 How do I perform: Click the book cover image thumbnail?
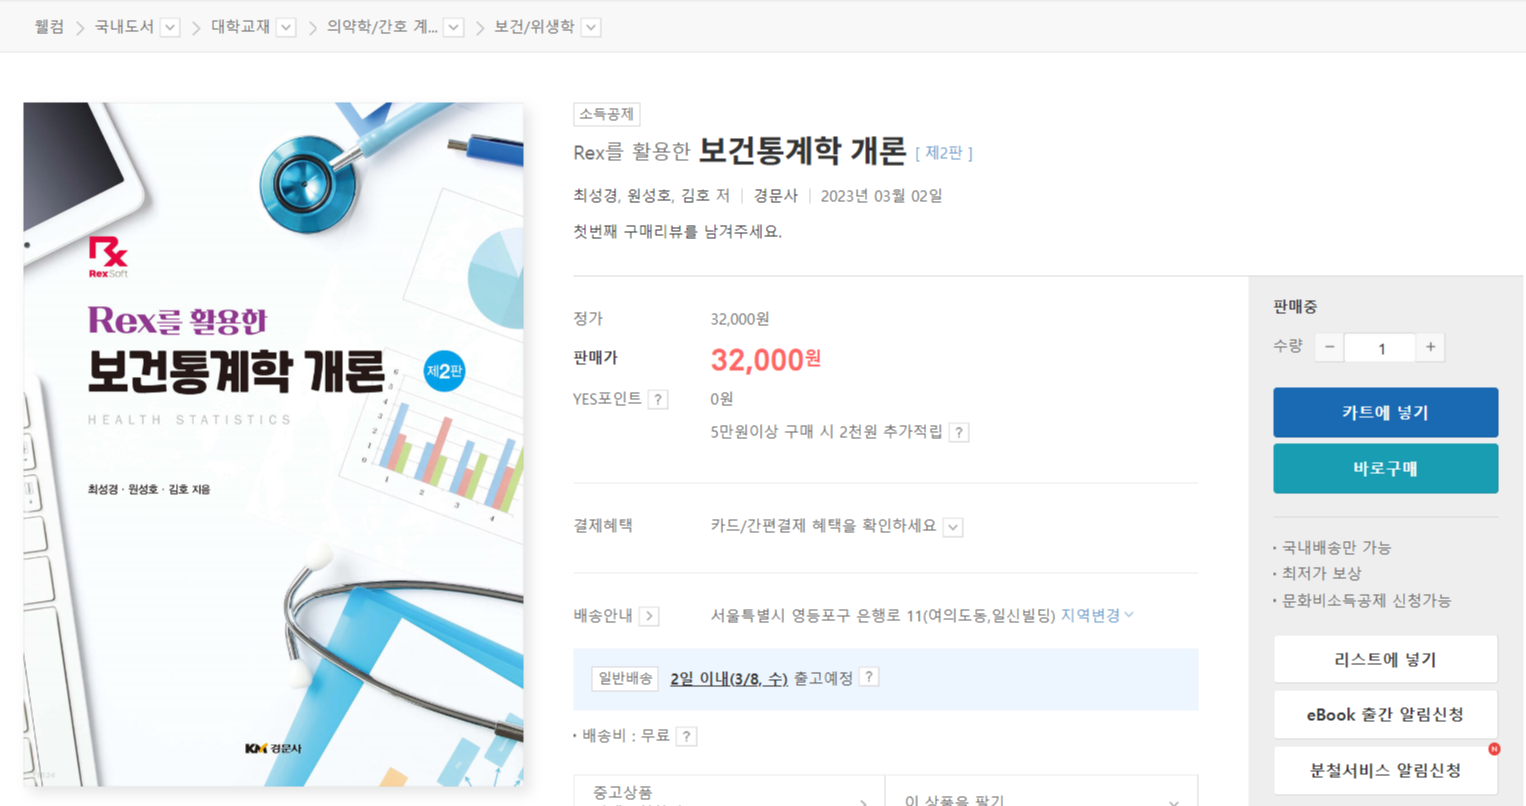click(x=273, y=444)
